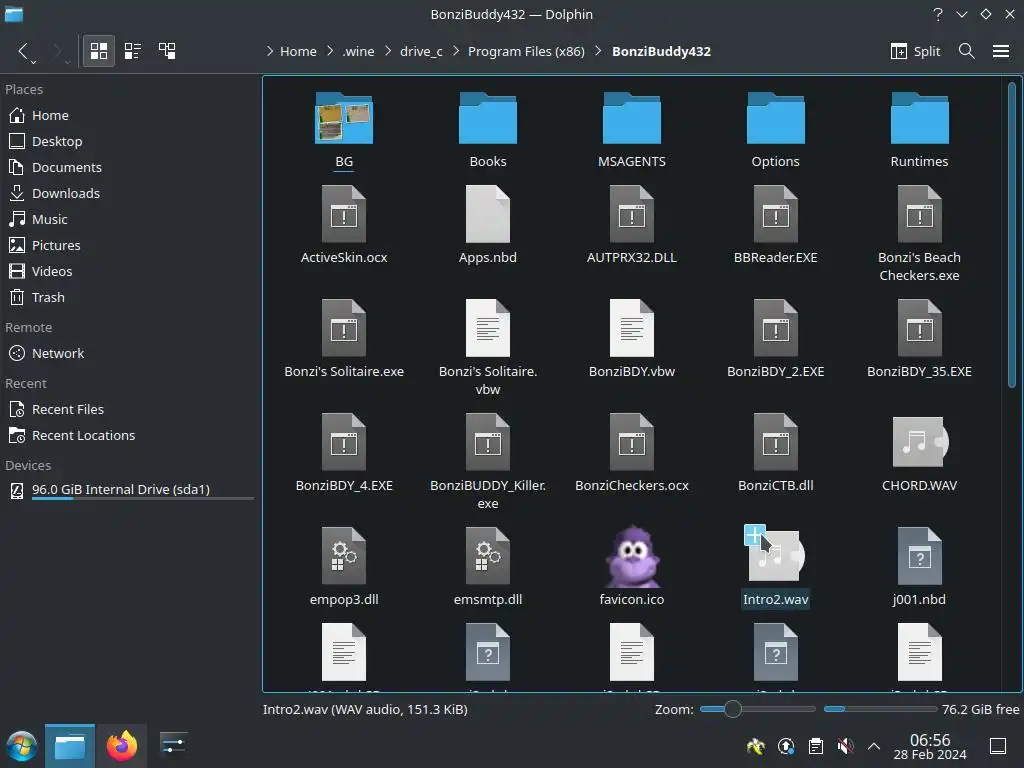Go forward in folder history
Image resolution: width=1024 pixels, height=768 pixels.
[x=59, y=51]
